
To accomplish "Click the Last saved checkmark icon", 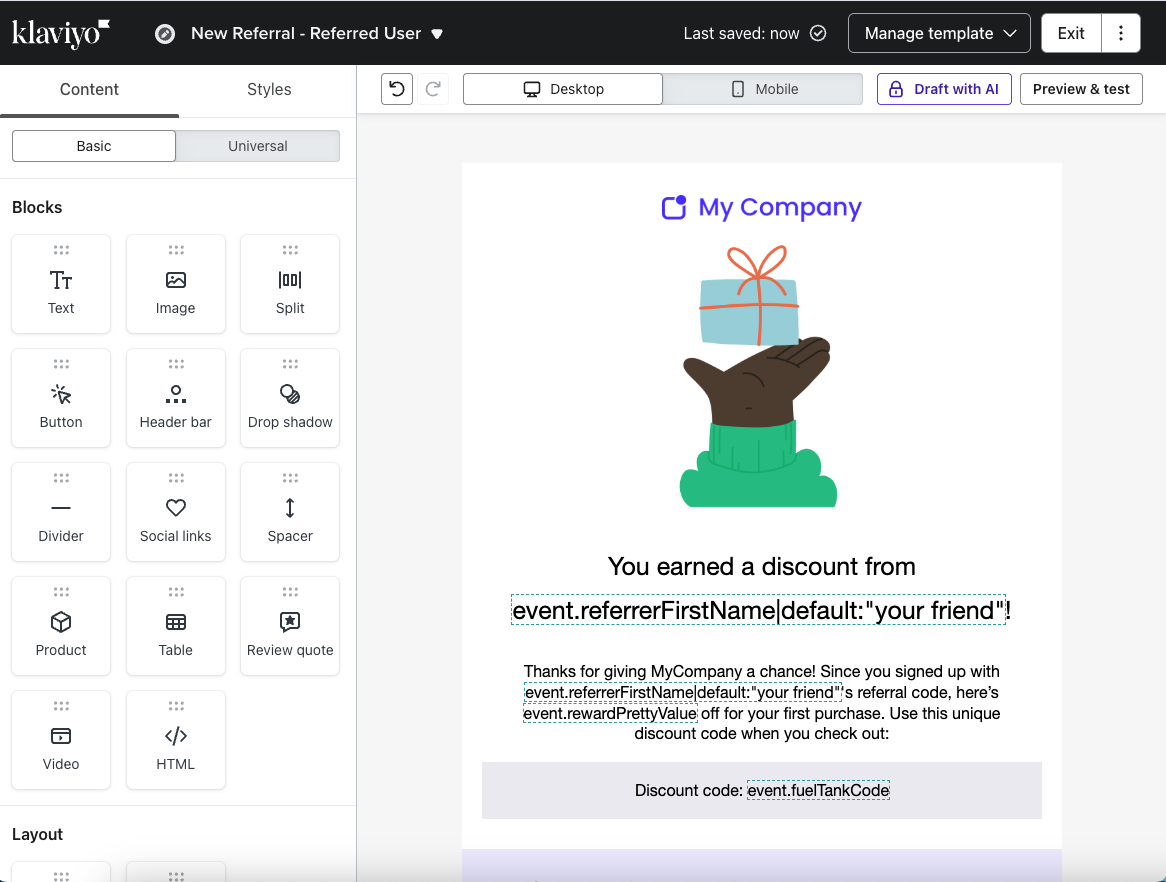I will coord(818,33).
